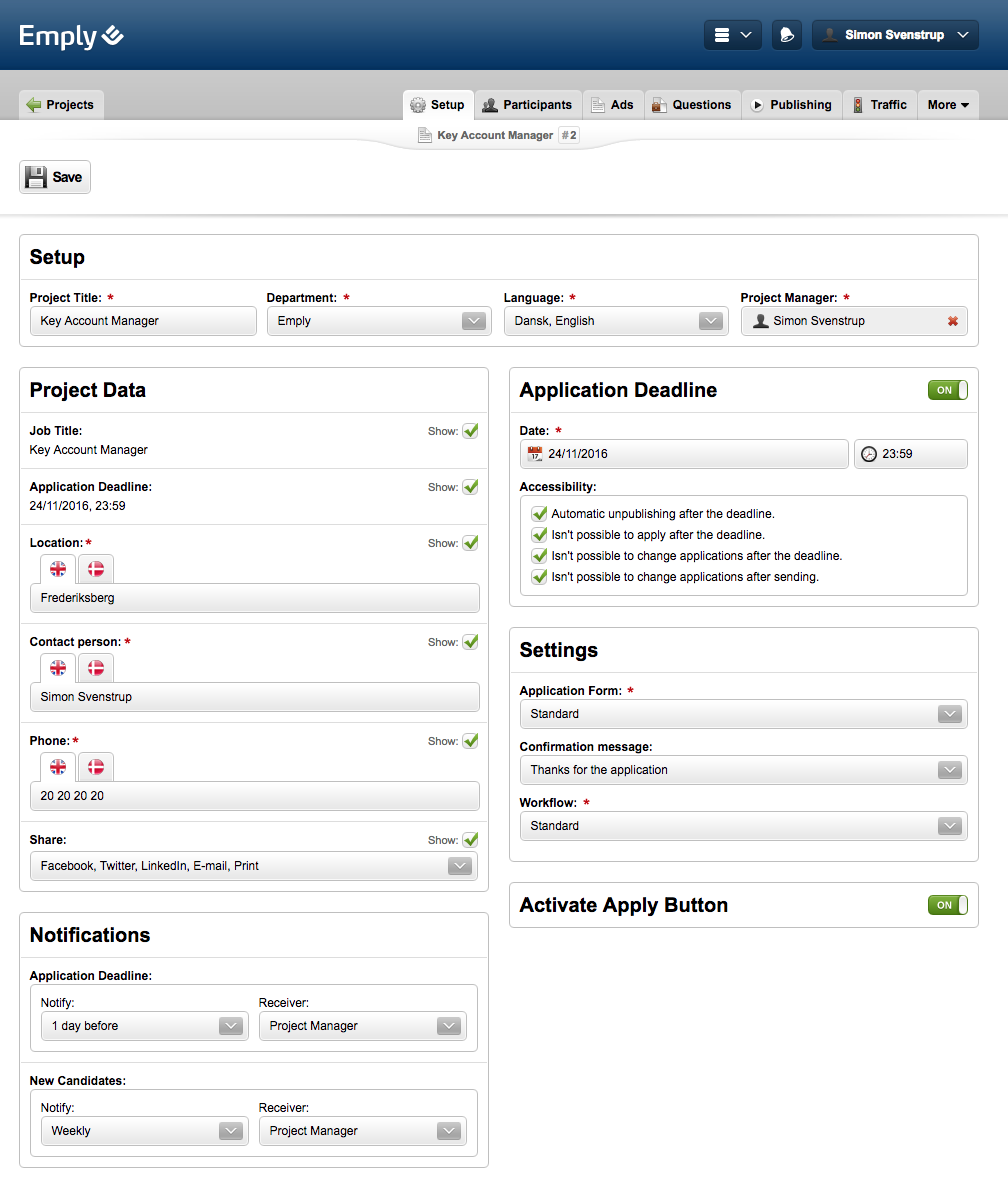Turn off the Application Deadline switch

coord(947,390)
